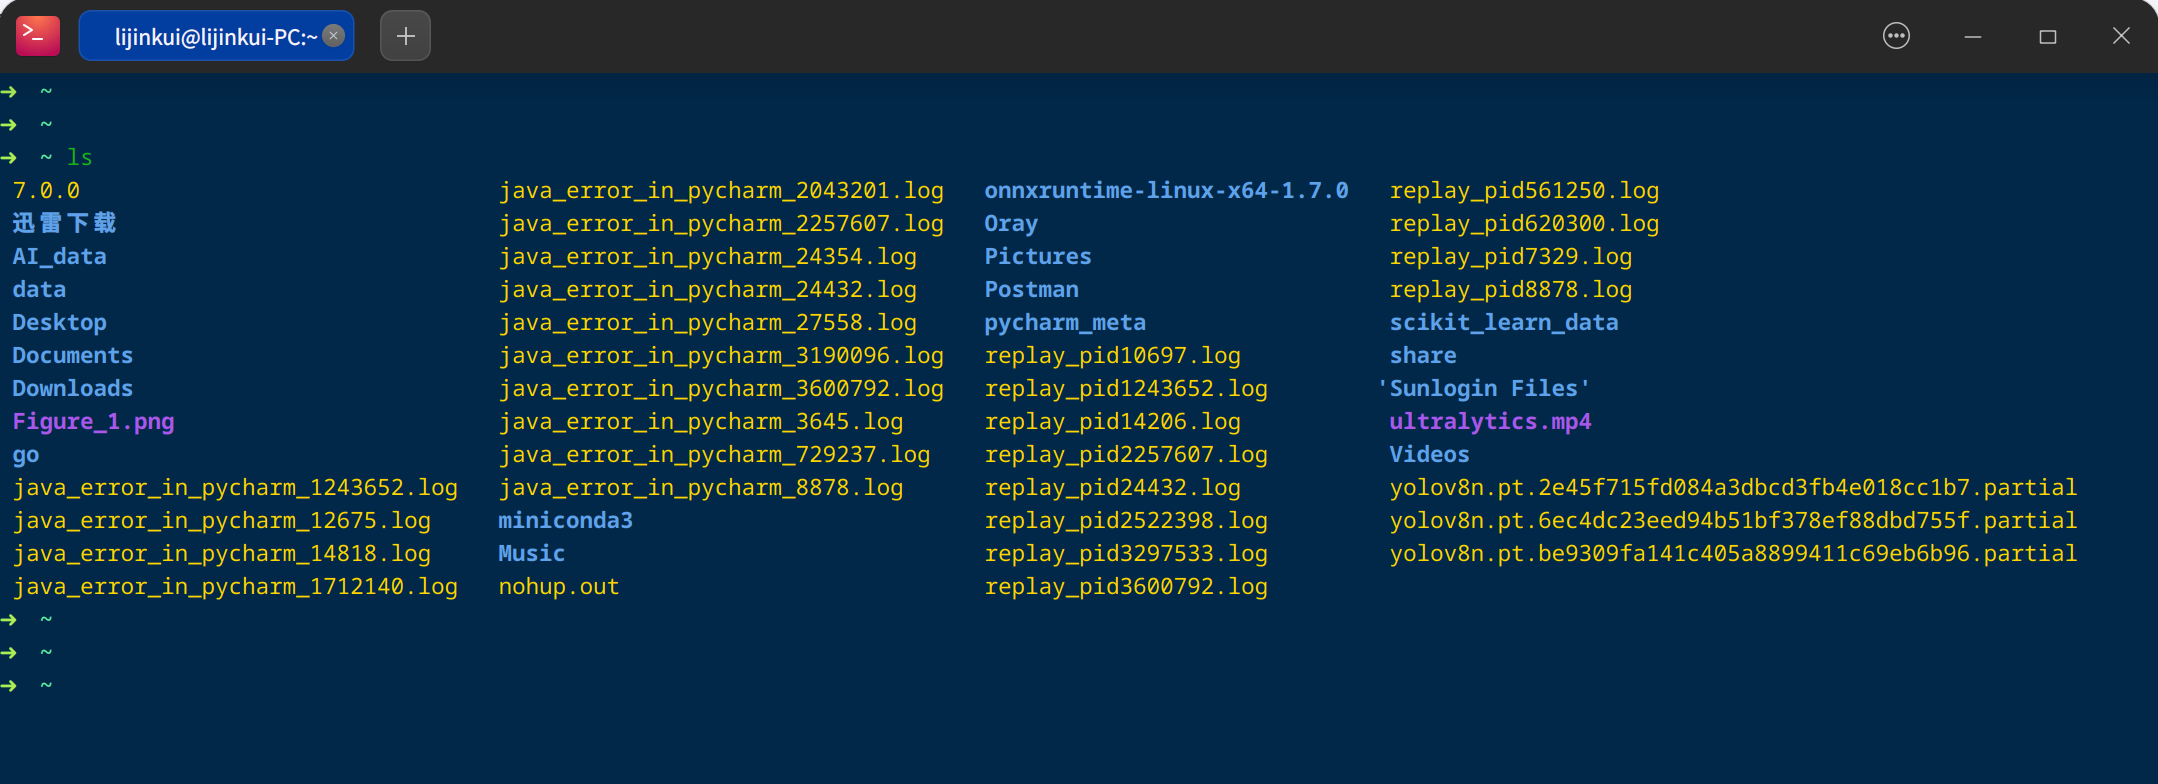Maximize the terminal window
Image resolution: width=2158 pixels, height=784 pixels.
tap(2047, 36)
